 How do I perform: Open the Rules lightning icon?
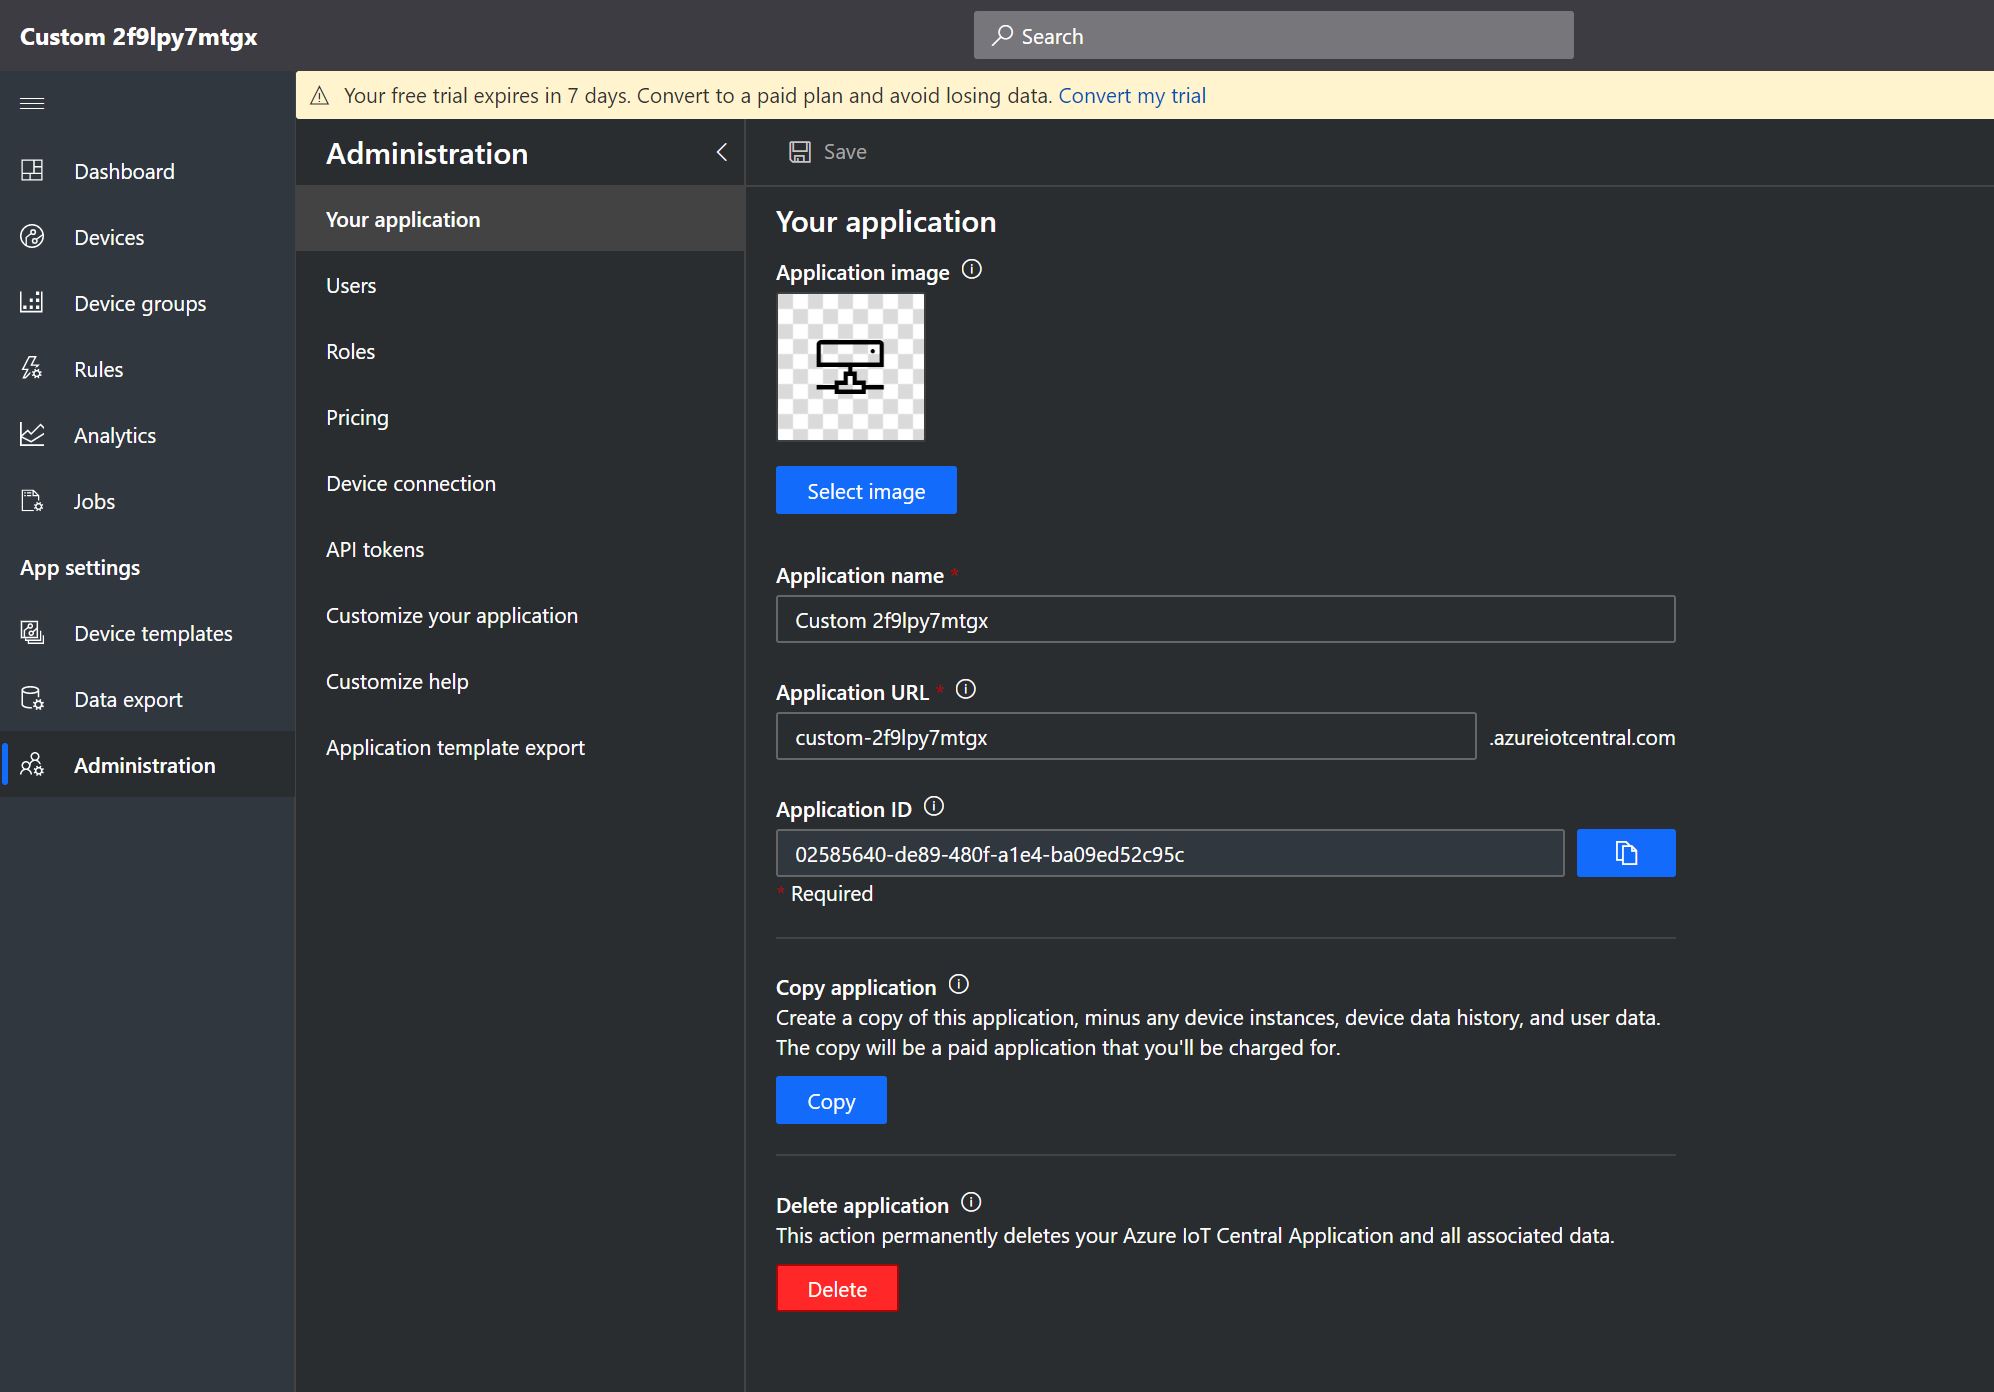[x=32, y=369]
